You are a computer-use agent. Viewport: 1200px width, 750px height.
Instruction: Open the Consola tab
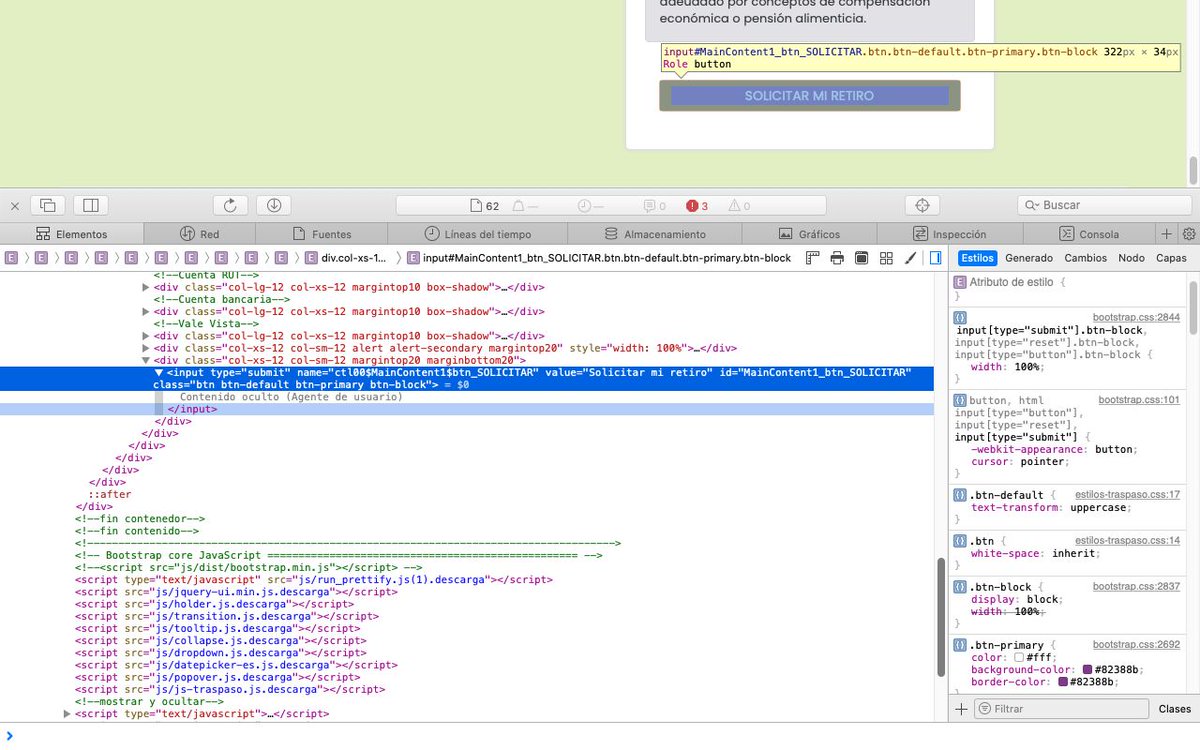coord(1090,234)
